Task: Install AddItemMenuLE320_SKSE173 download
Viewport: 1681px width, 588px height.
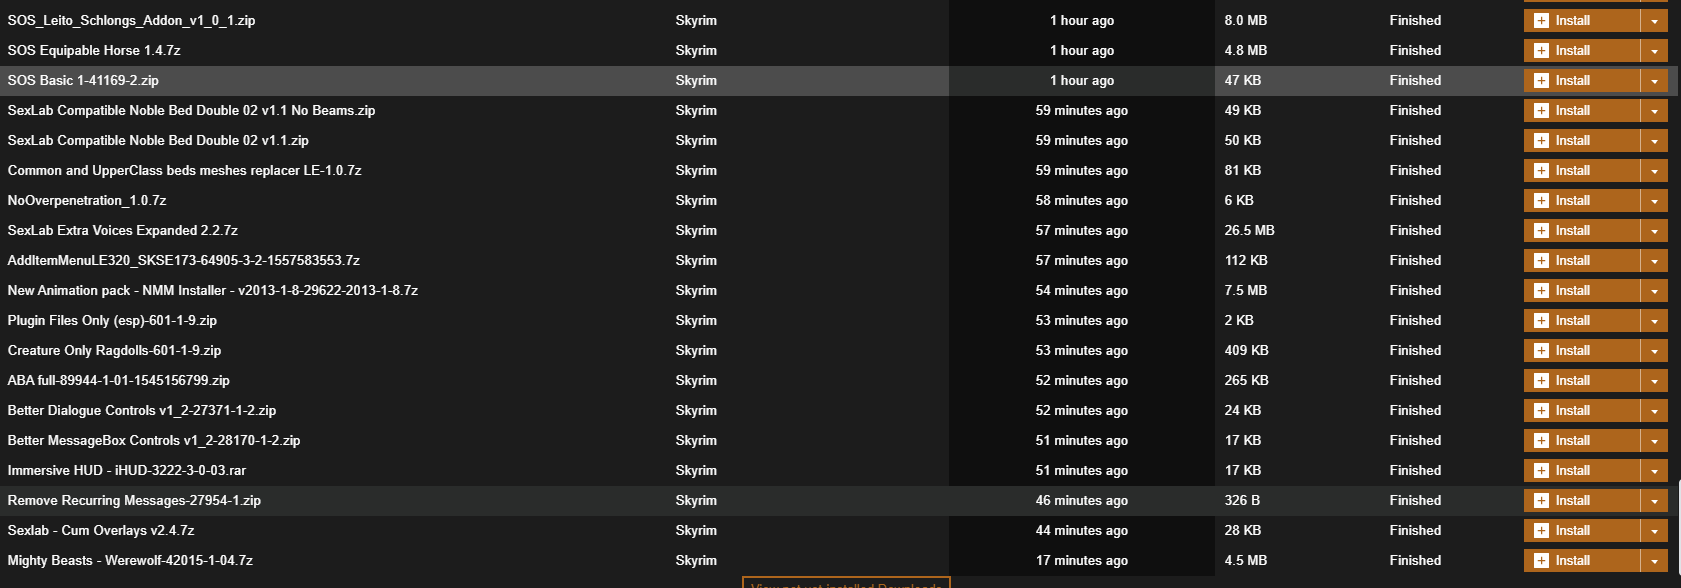Action: click(x=1582, y=260)
